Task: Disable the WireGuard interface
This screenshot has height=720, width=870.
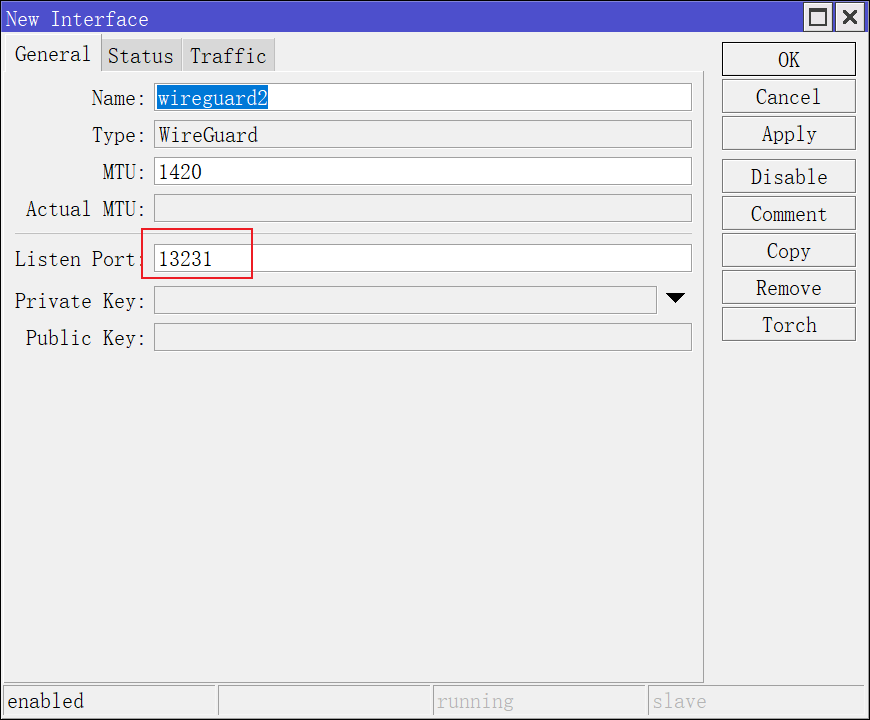Action: [788, 177]
